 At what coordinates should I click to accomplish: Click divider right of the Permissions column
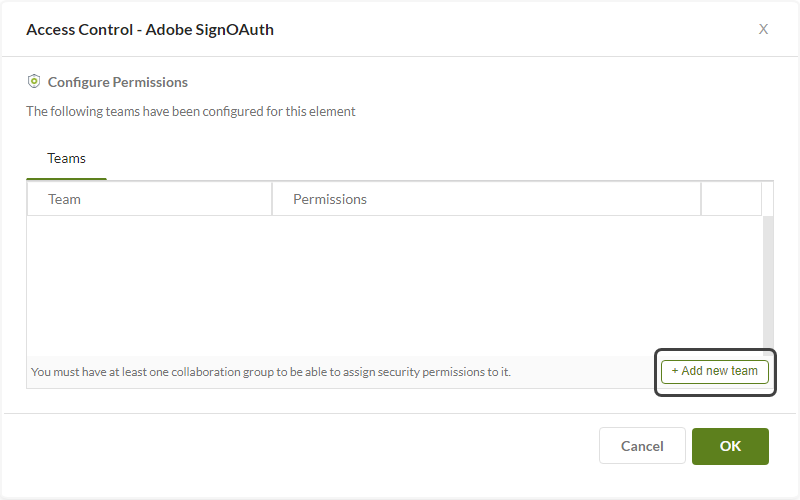(701, 199)
